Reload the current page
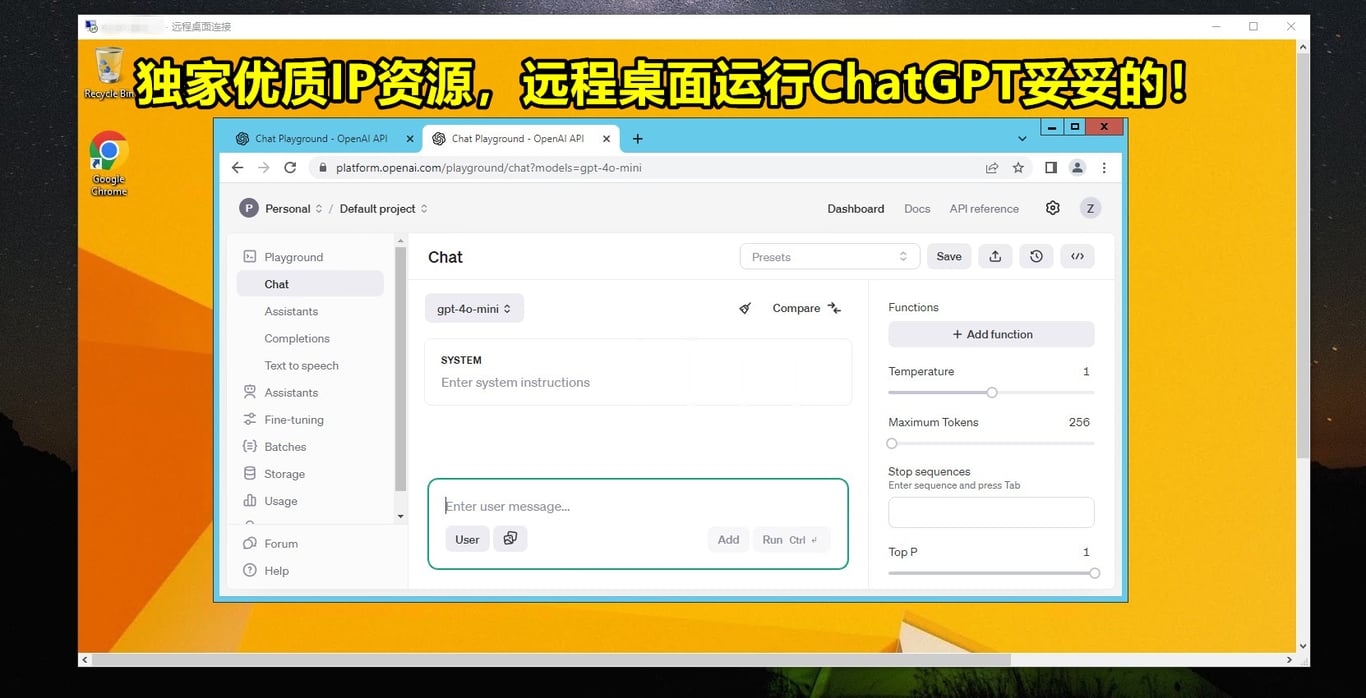1366x698 pixels. (290, 168)
